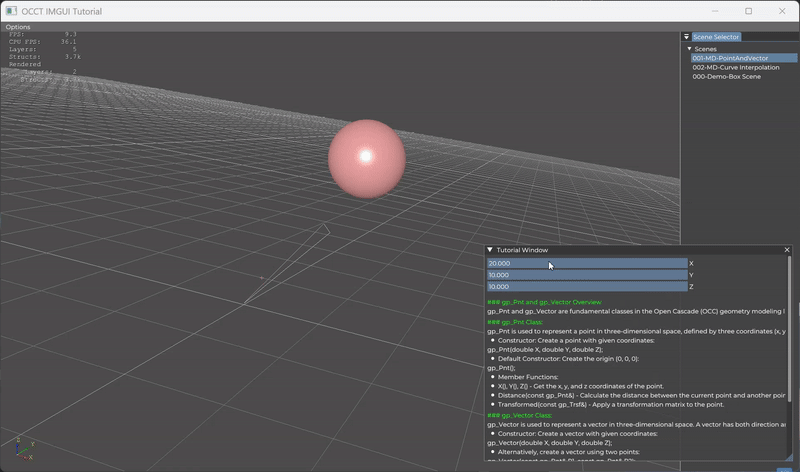Click the '### gp_Vector Class:' heading

(519, 415)
